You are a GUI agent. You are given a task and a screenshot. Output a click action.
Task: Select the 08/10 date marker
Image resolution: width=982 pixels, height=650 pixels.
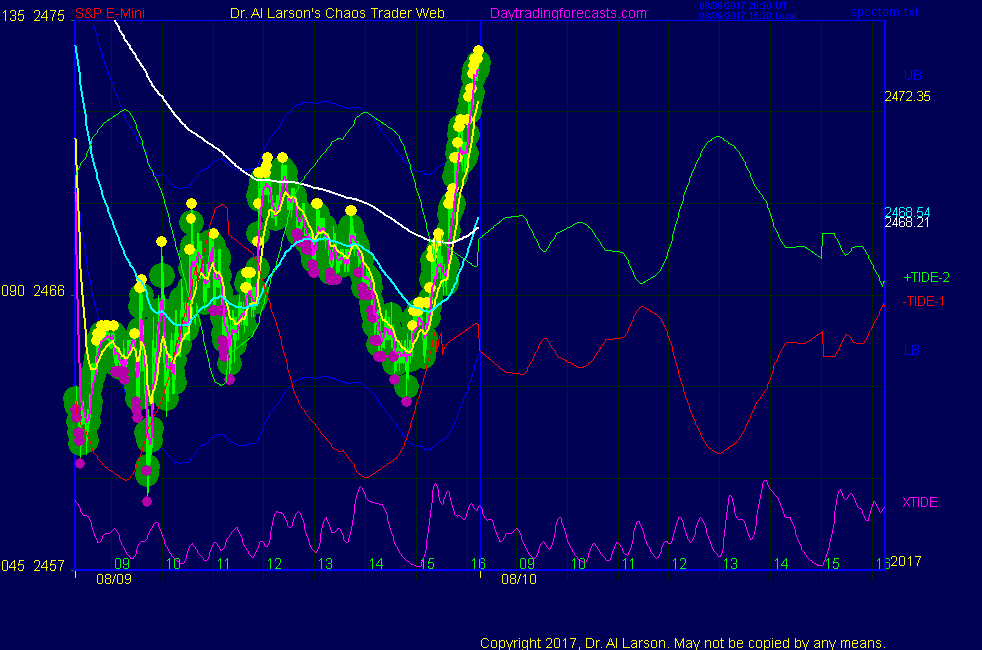point(518,579)
